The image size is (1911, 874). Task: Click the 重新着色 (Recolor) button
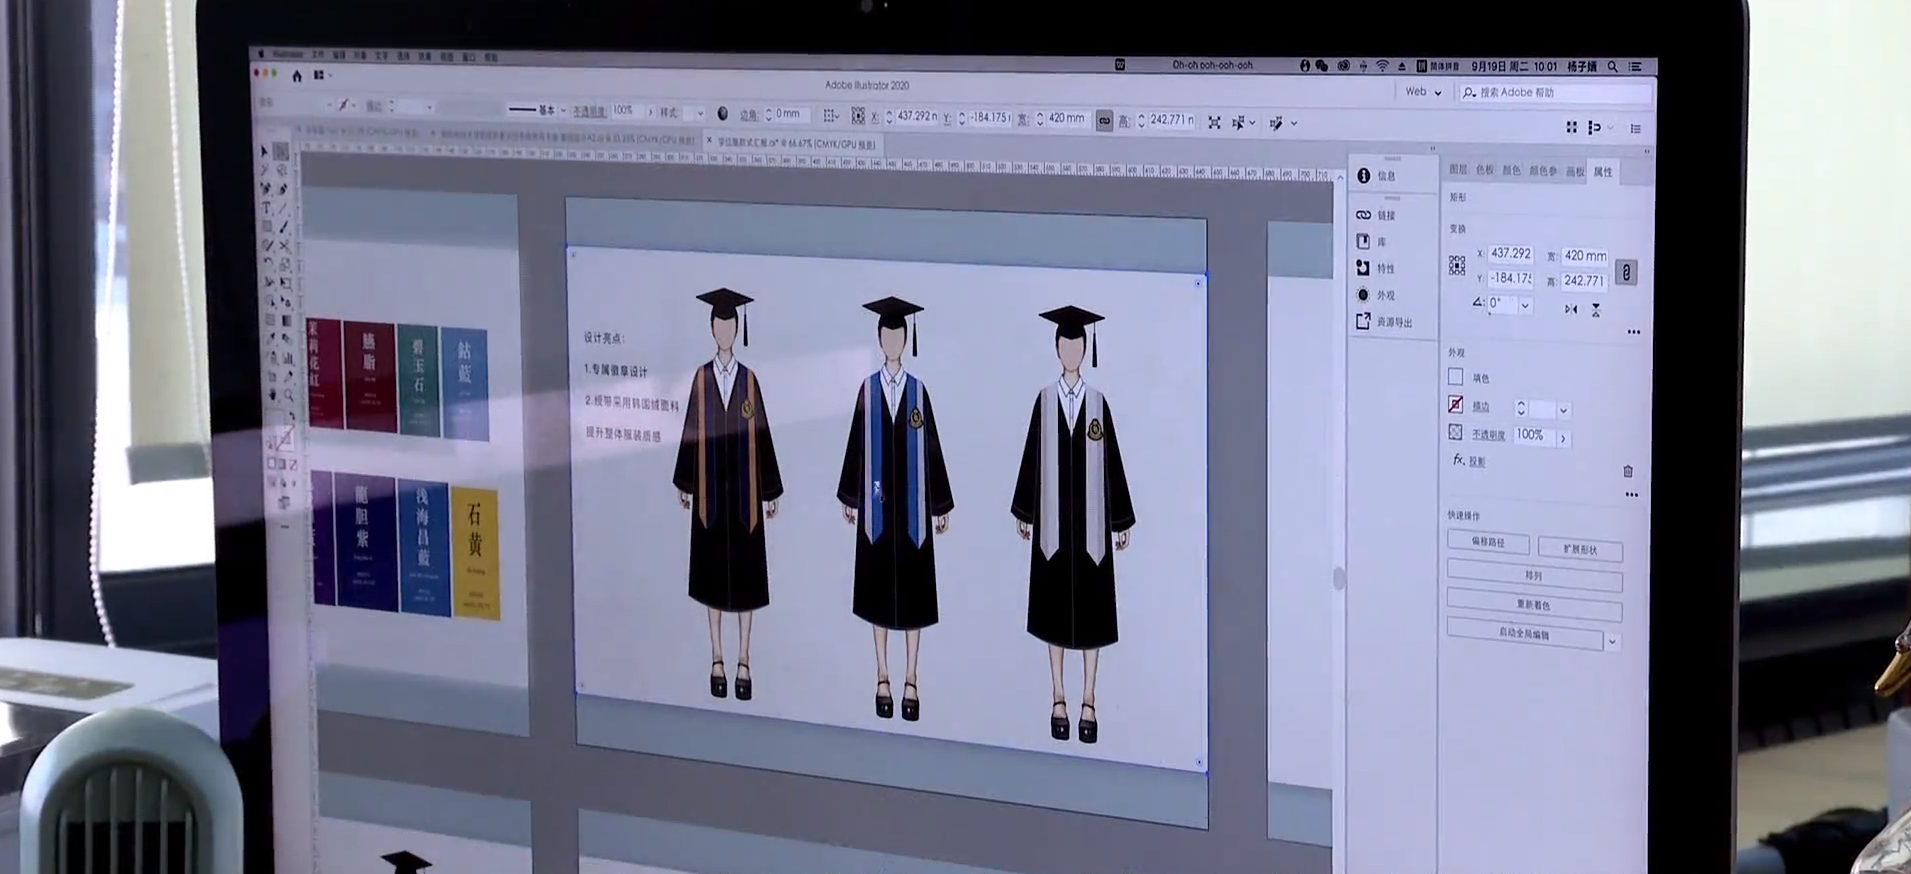[1533, 605]
